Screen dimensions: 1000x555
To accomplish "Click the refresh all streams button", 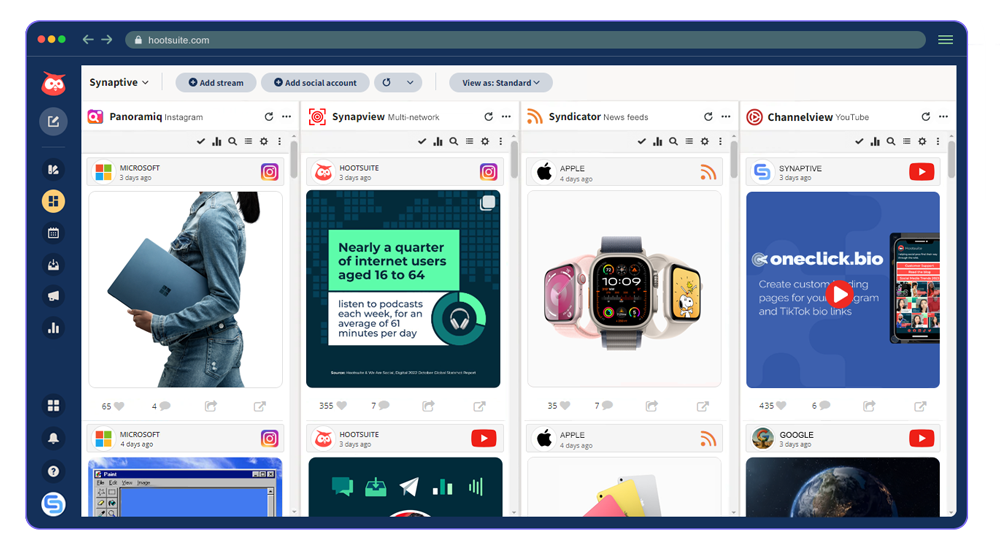I will coord(386,83).
